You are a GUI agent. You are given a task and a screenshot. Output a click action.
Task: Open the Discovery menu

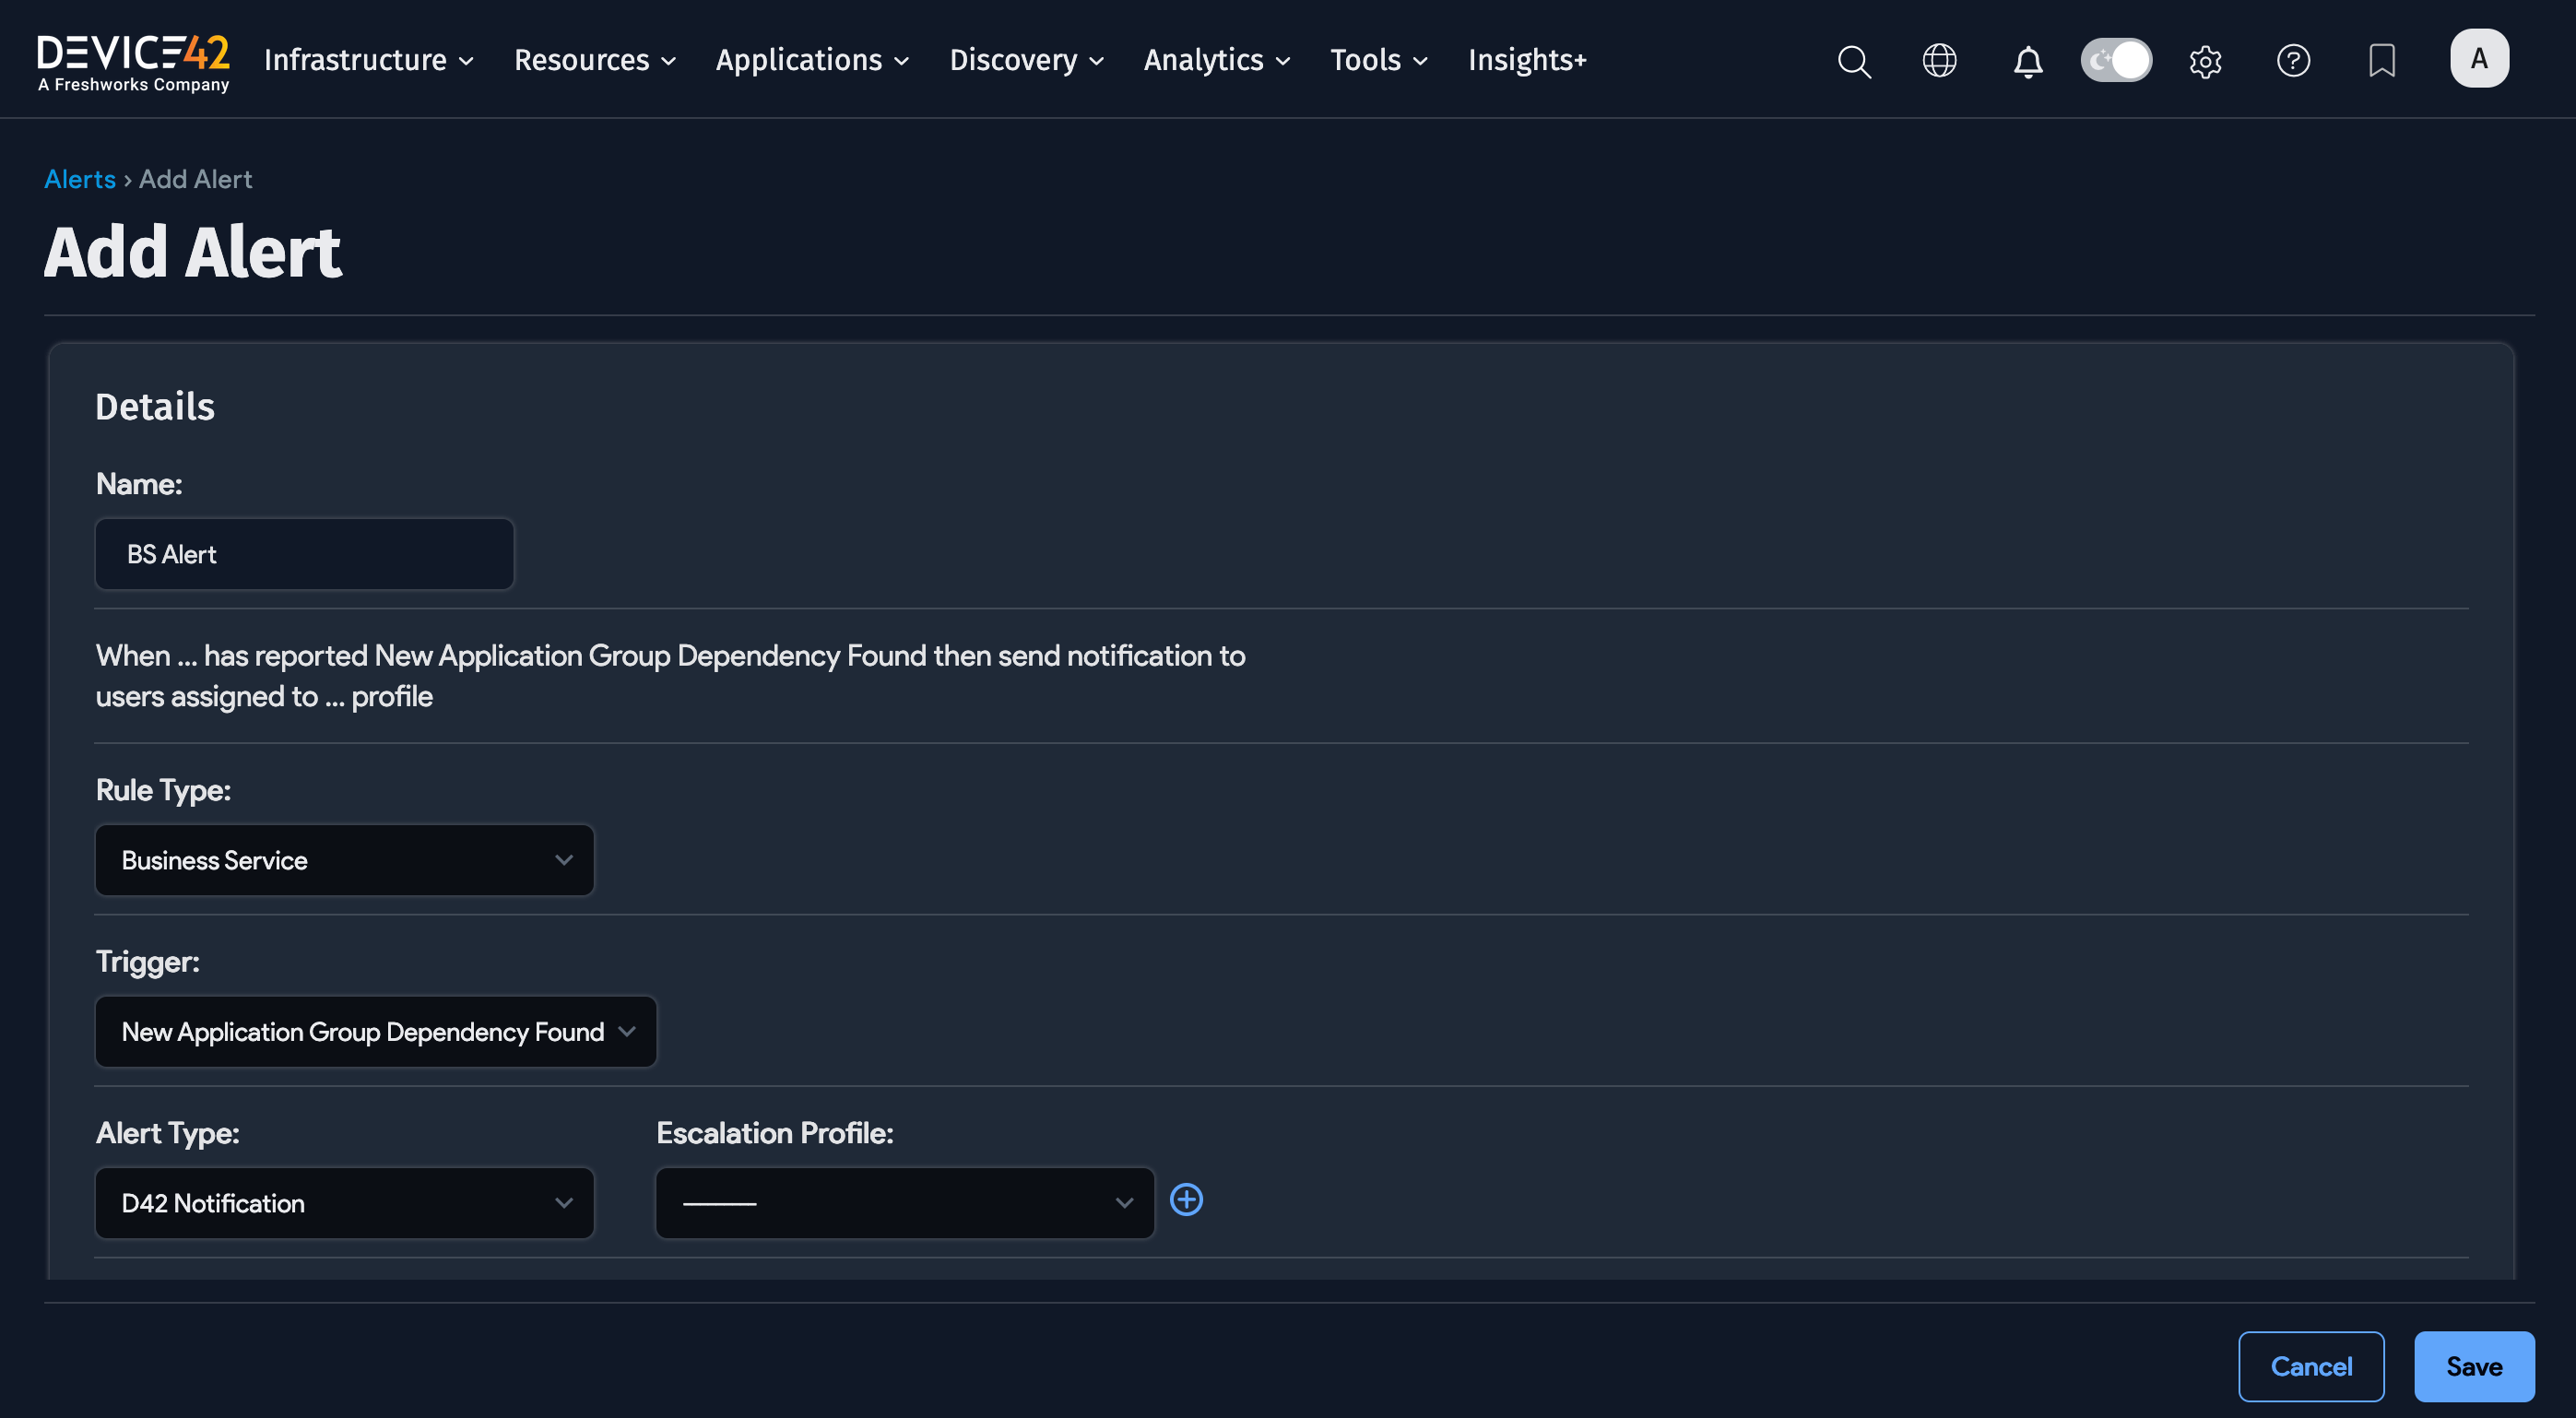pos(1026,60)
